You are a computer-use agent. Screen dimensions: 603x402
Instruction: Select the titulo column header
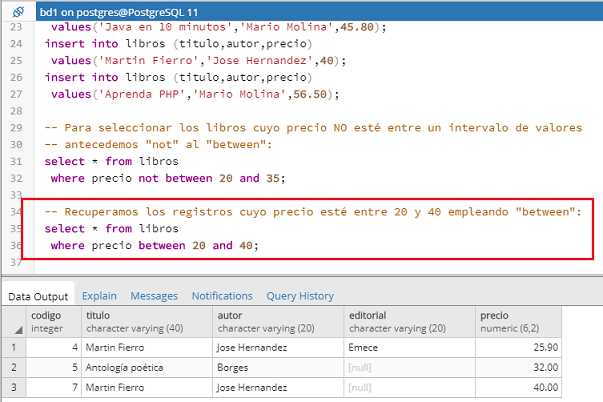[147, 322]
